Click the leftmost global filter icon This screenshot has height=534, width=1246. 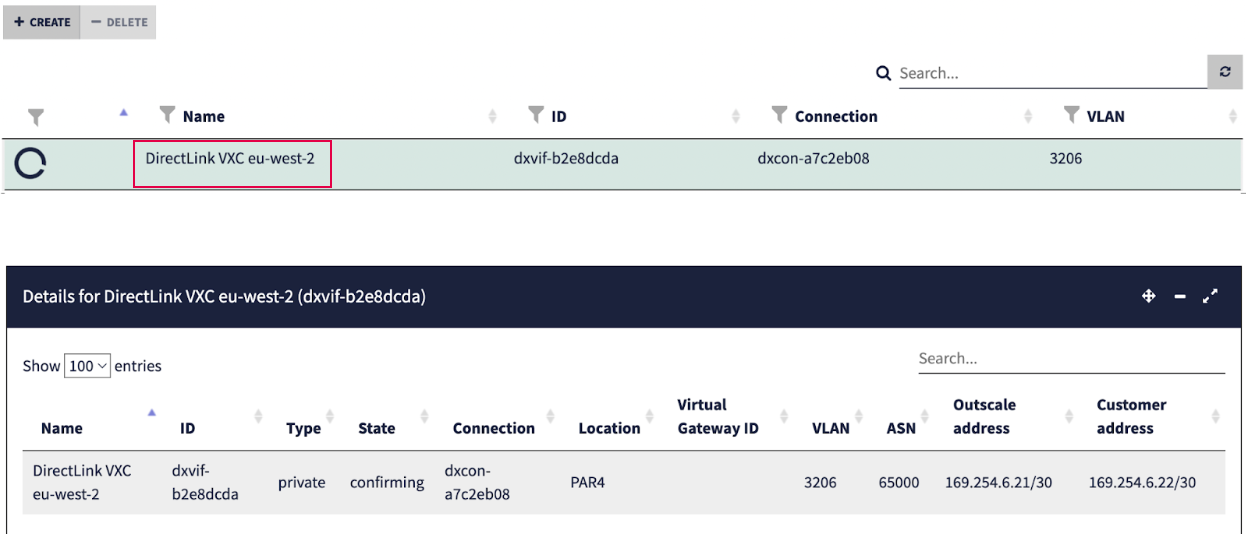tap(36, 117)
